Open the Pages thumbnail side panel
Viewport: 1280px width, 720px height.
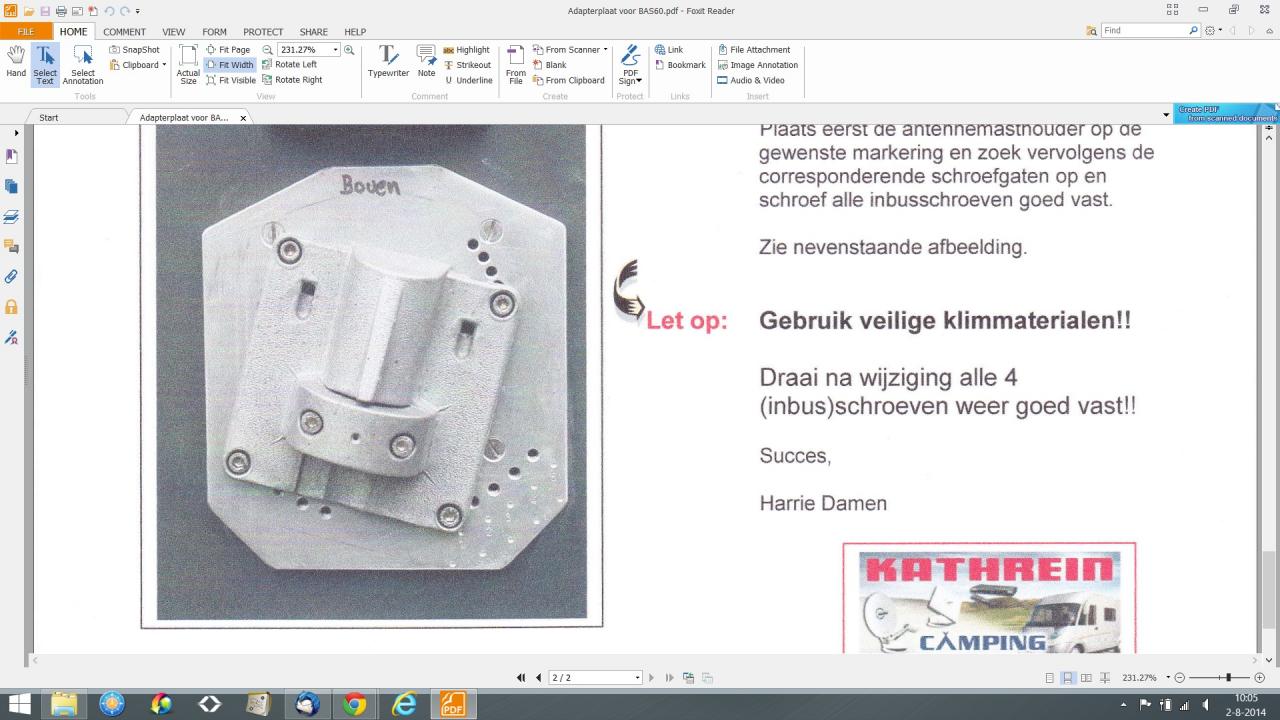[12, 187]
